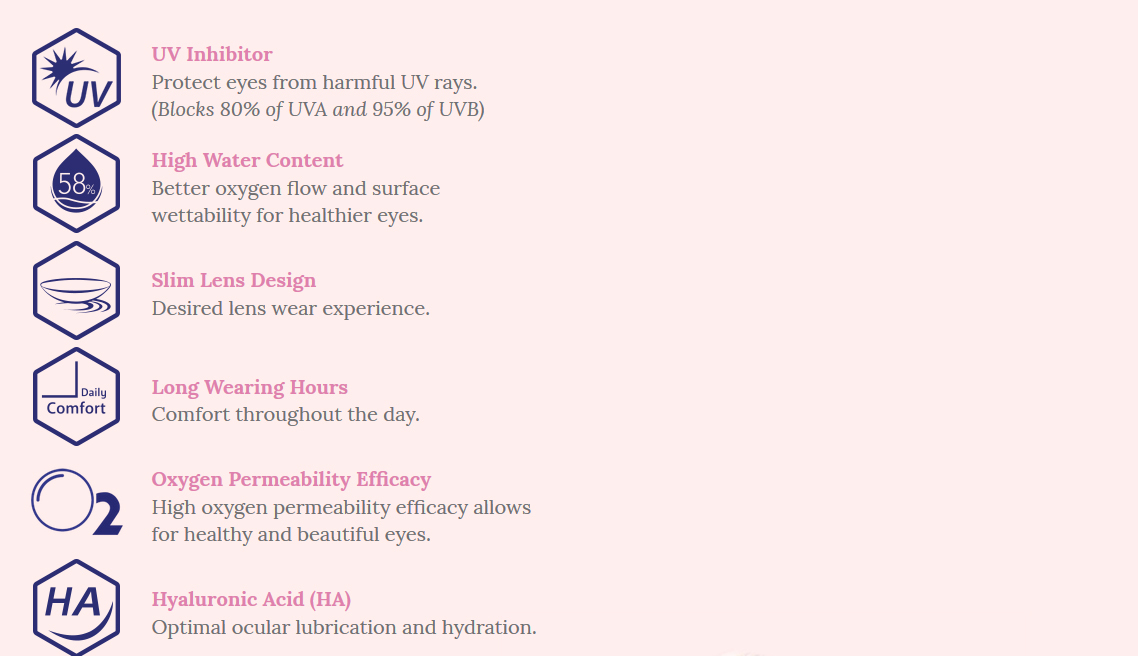The image size is (1138, 656).
Task: Click the Daily Comfort hexagon icon
Action: tap(76, 397)
